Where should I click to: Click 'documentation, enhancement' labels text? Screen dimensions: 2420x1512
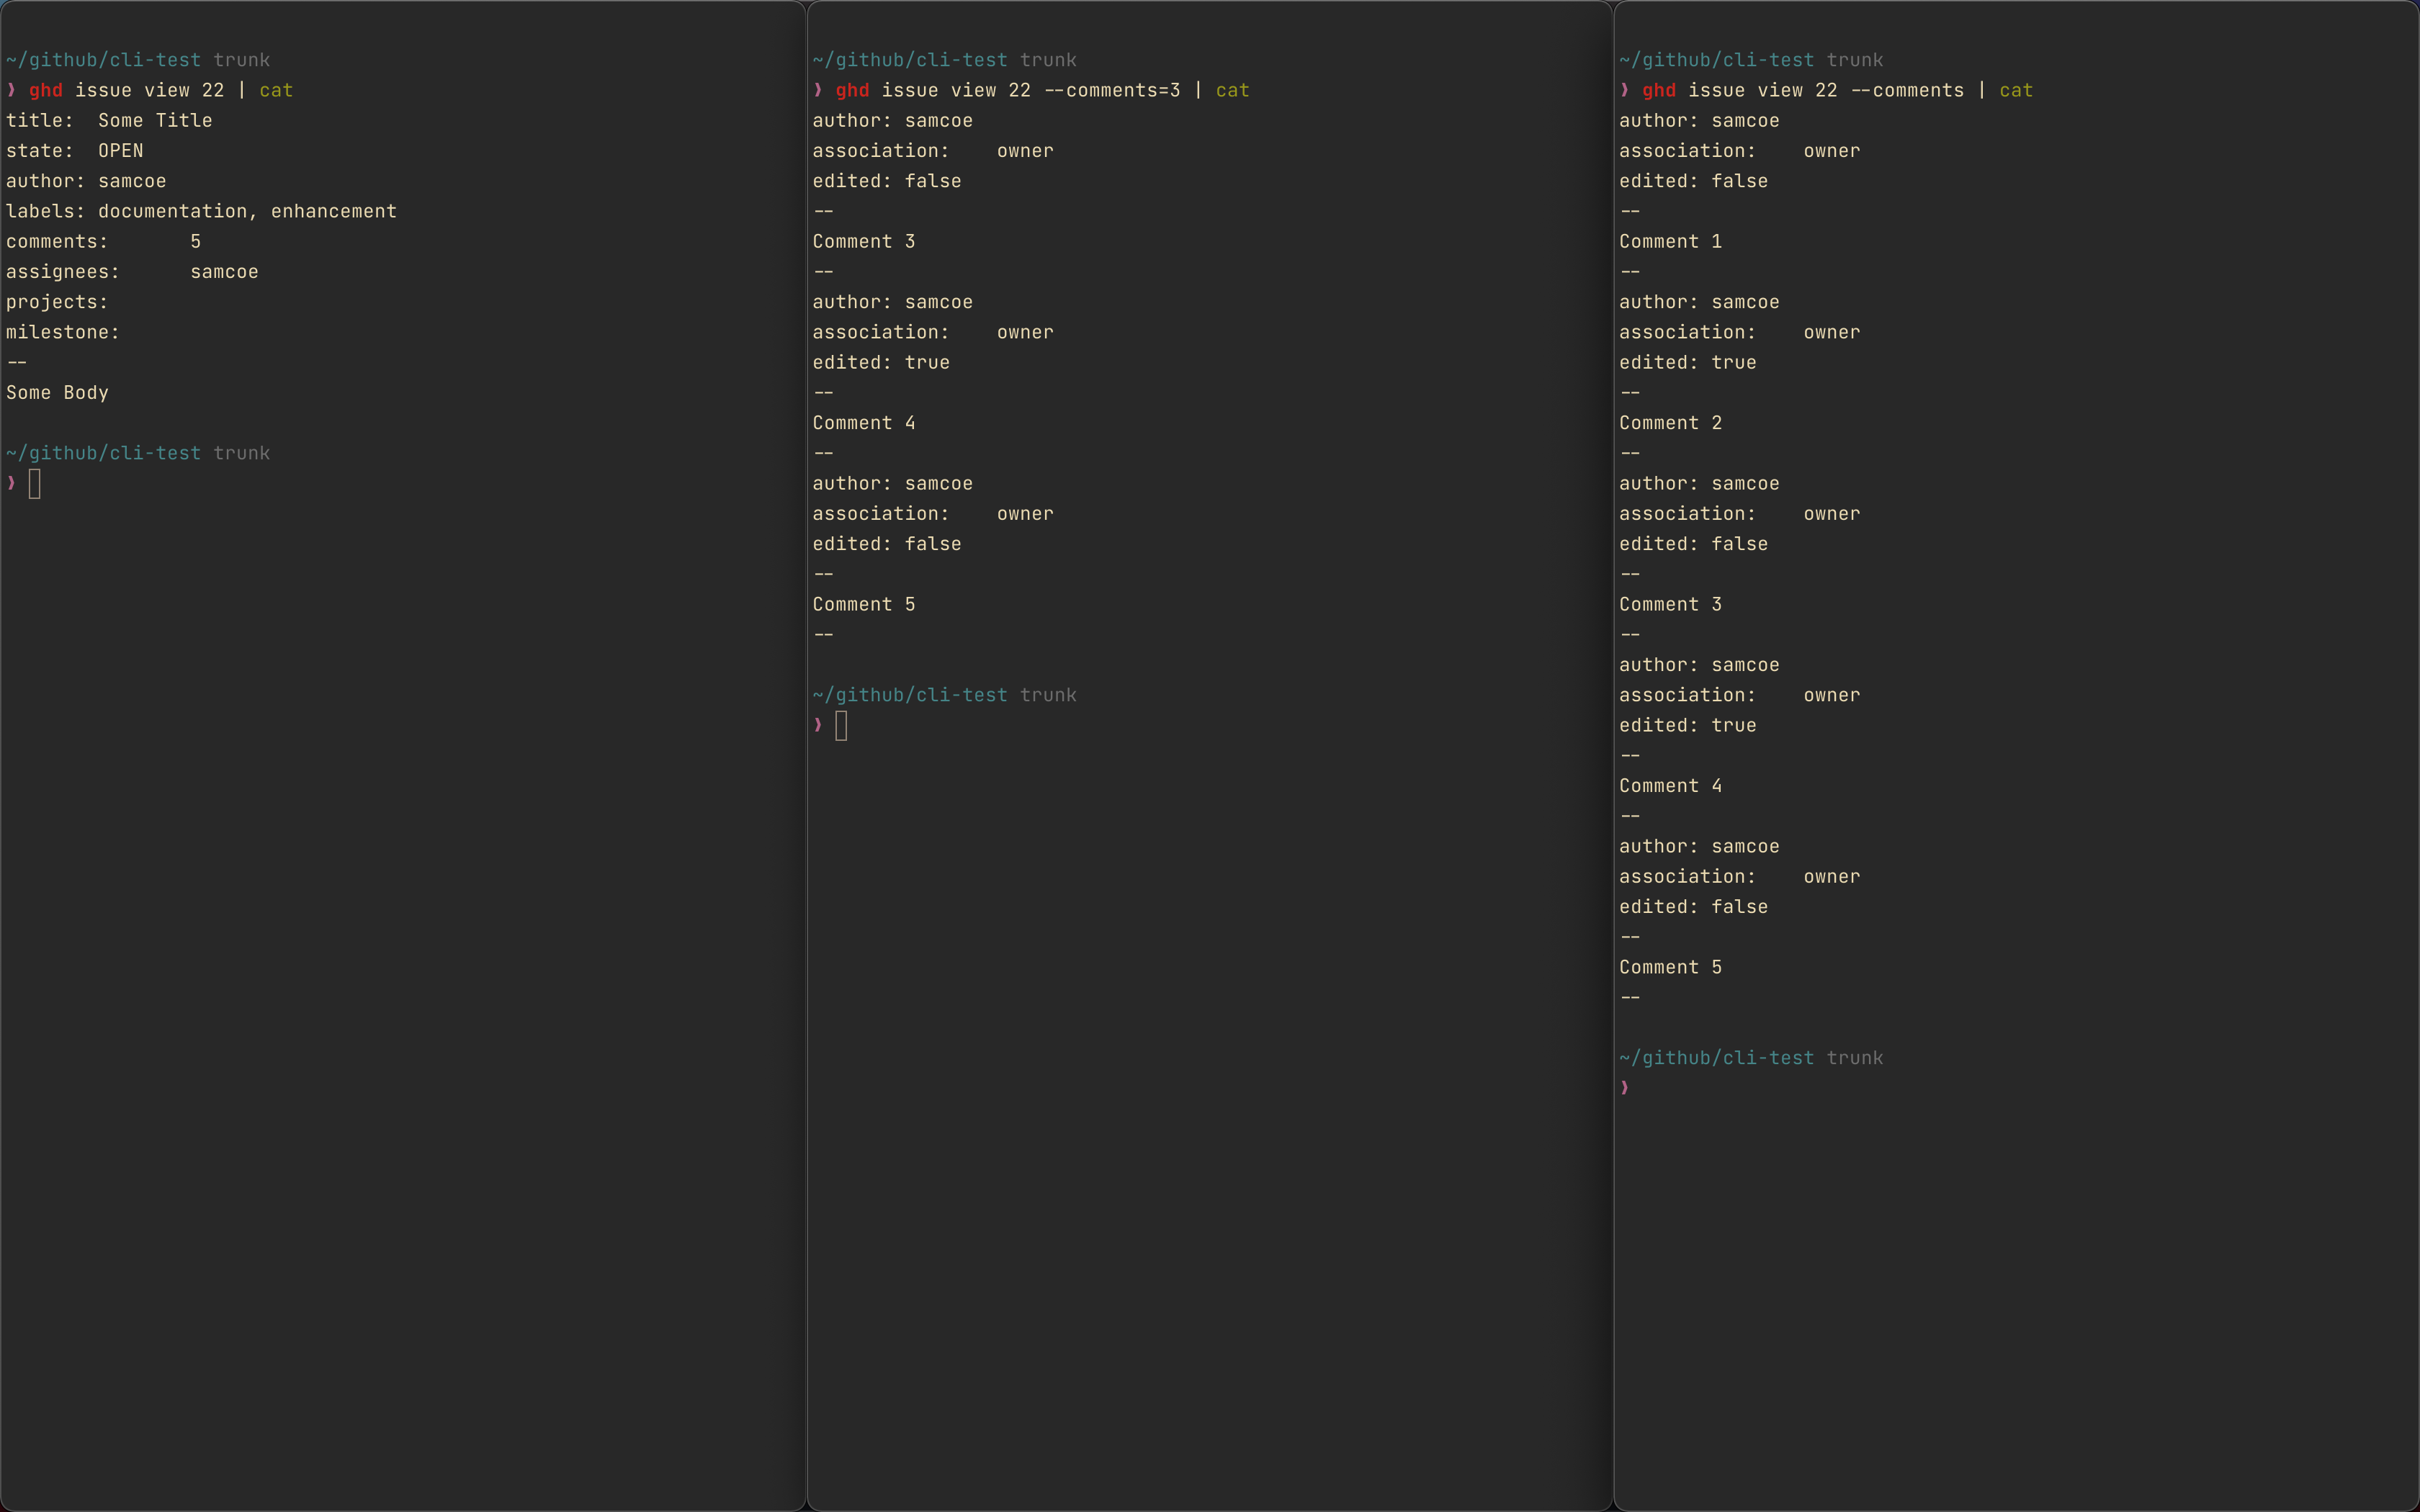247,211
